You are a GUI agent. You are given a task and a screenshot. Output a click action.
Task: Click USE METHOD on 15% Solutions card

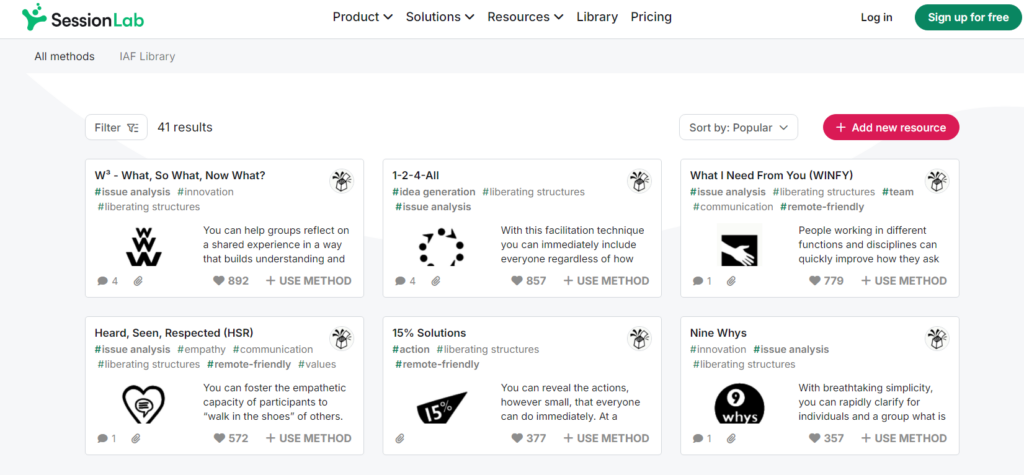coord(606,438)
